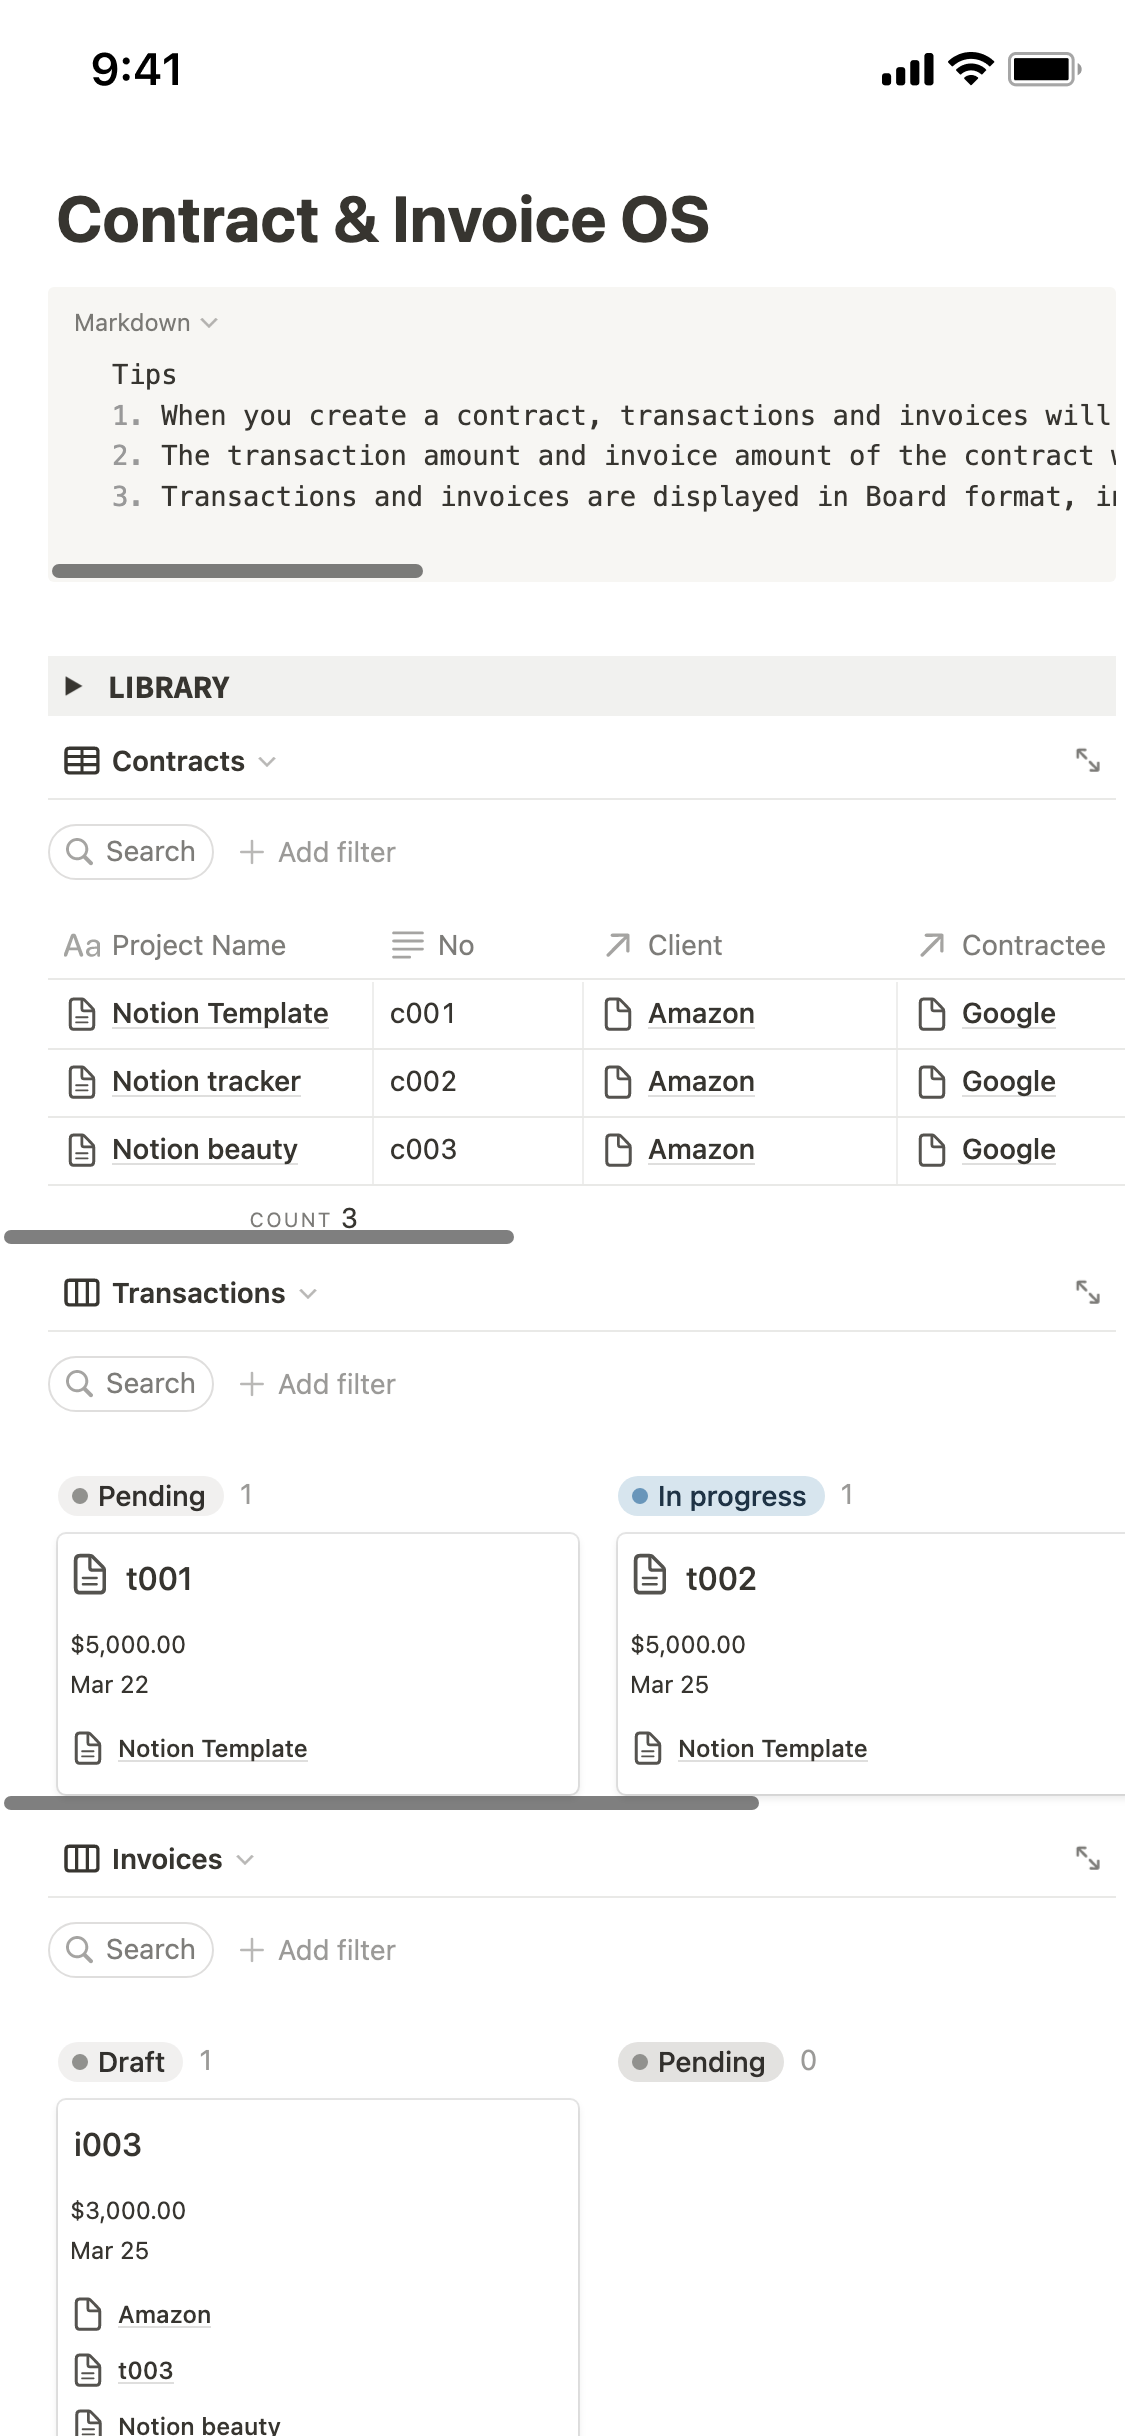Image resolution: width=1125 pixels, height=2436 pixels.
Task: Sort by the Client column header
Action: [684, 945]
